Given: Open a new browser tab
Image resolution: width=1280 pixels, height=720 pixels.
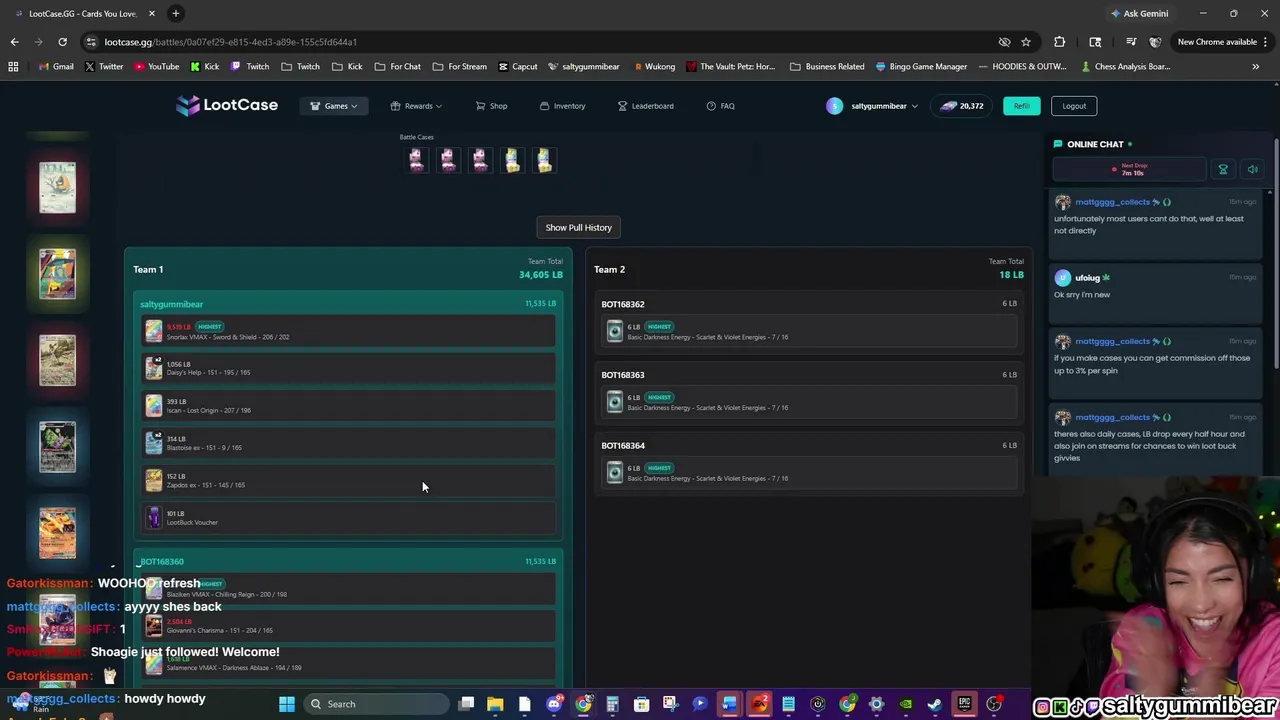Looking at the screenshot, I should point(175,13).
